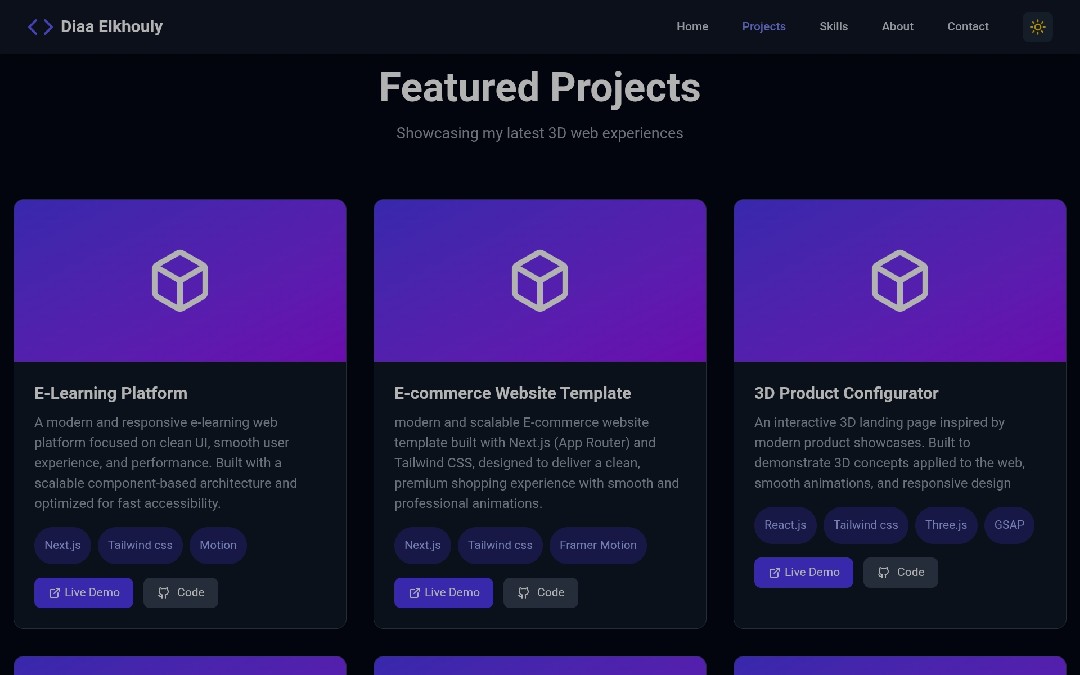1080x675 pixels.
Task: Open Live Demo for 3D Product Configurator
Action: click(803, 573)
